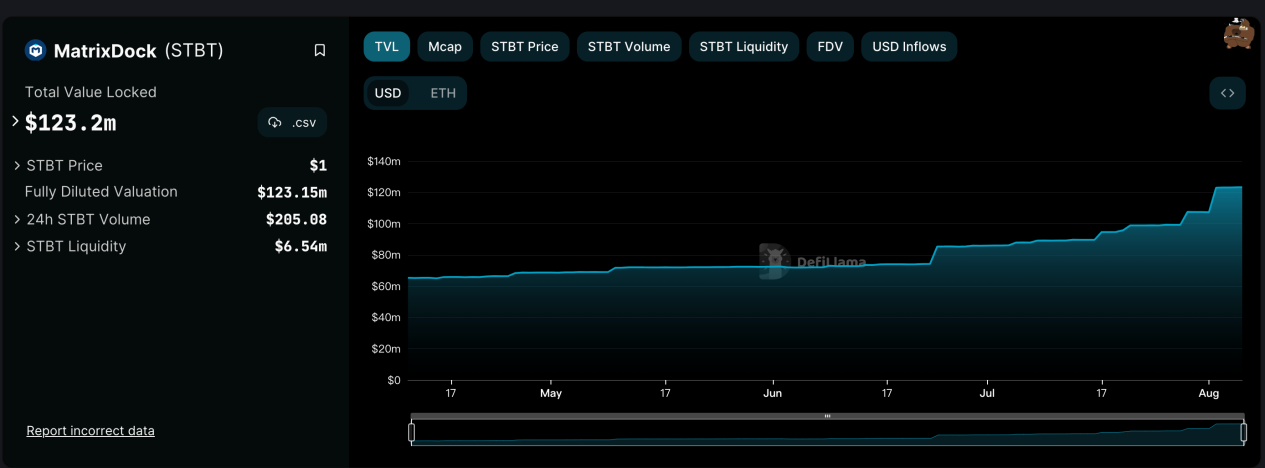Image resolution: width=1265 pixels, height=468 pixels.
Task: Turn on the FDV chart series
Action: 830,46
